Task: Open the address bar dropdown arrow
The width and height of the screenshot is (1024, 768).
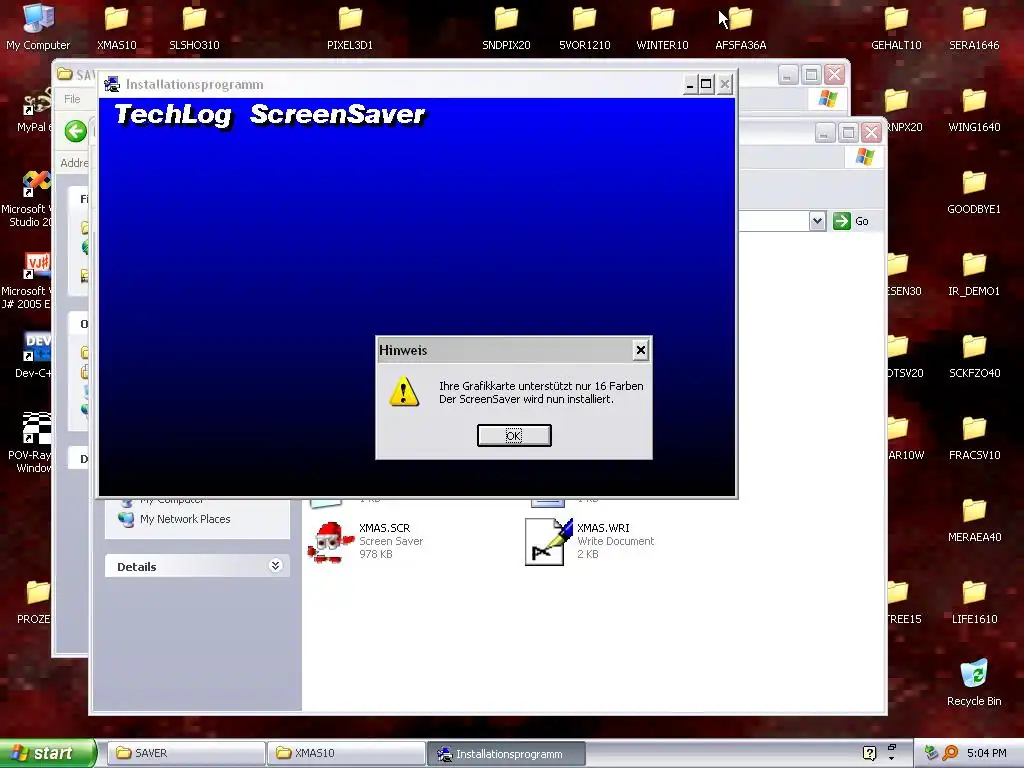Action: click(817, 221)
